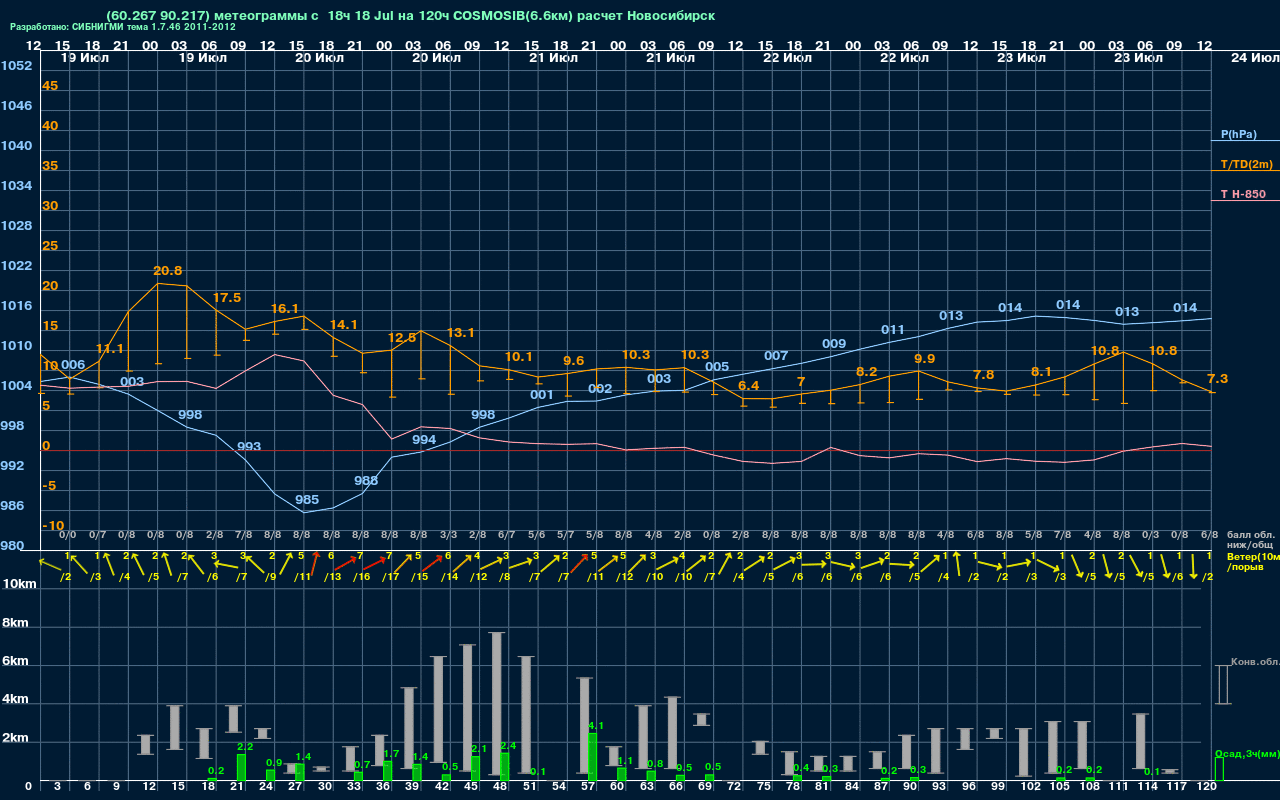Click the temperature value 14.1
This screenshot has width=1280, height=800.
(x=344, y=325)
